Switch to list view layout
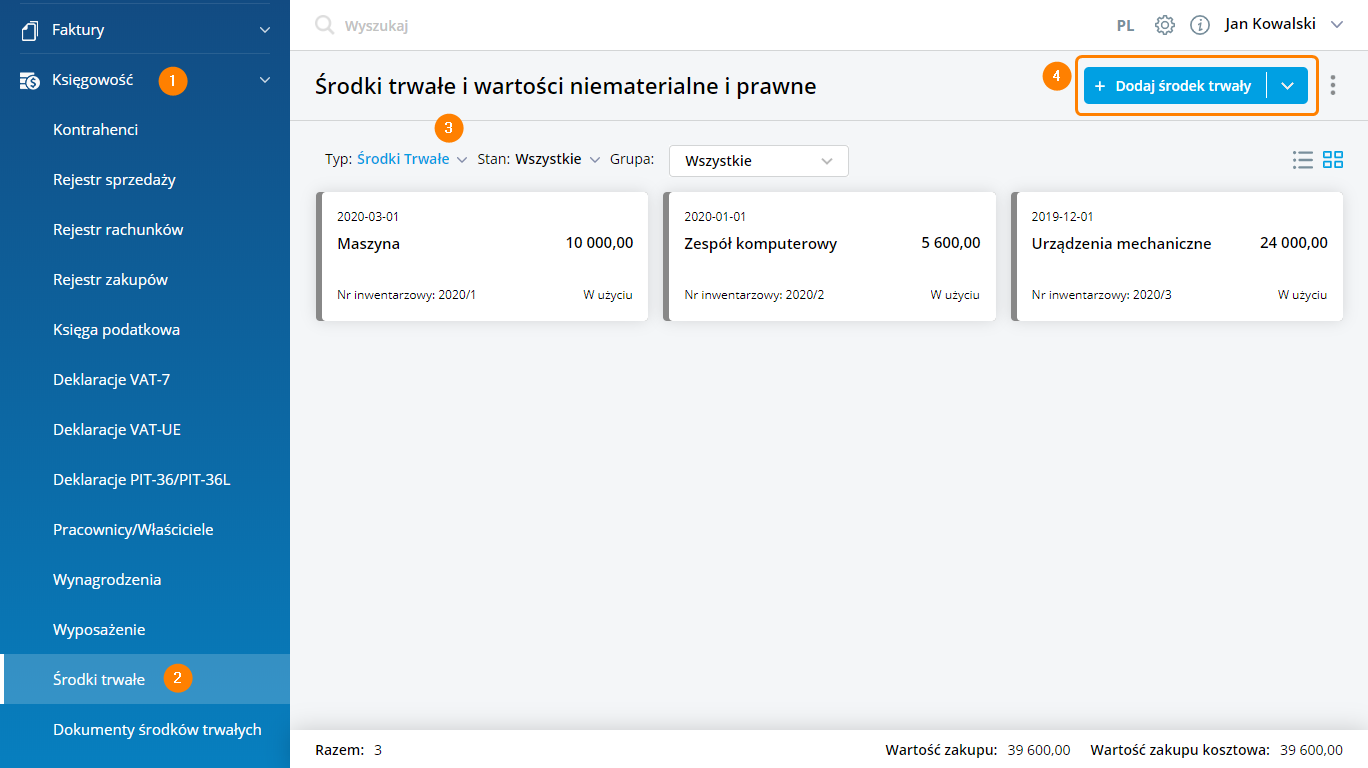 1302,160
